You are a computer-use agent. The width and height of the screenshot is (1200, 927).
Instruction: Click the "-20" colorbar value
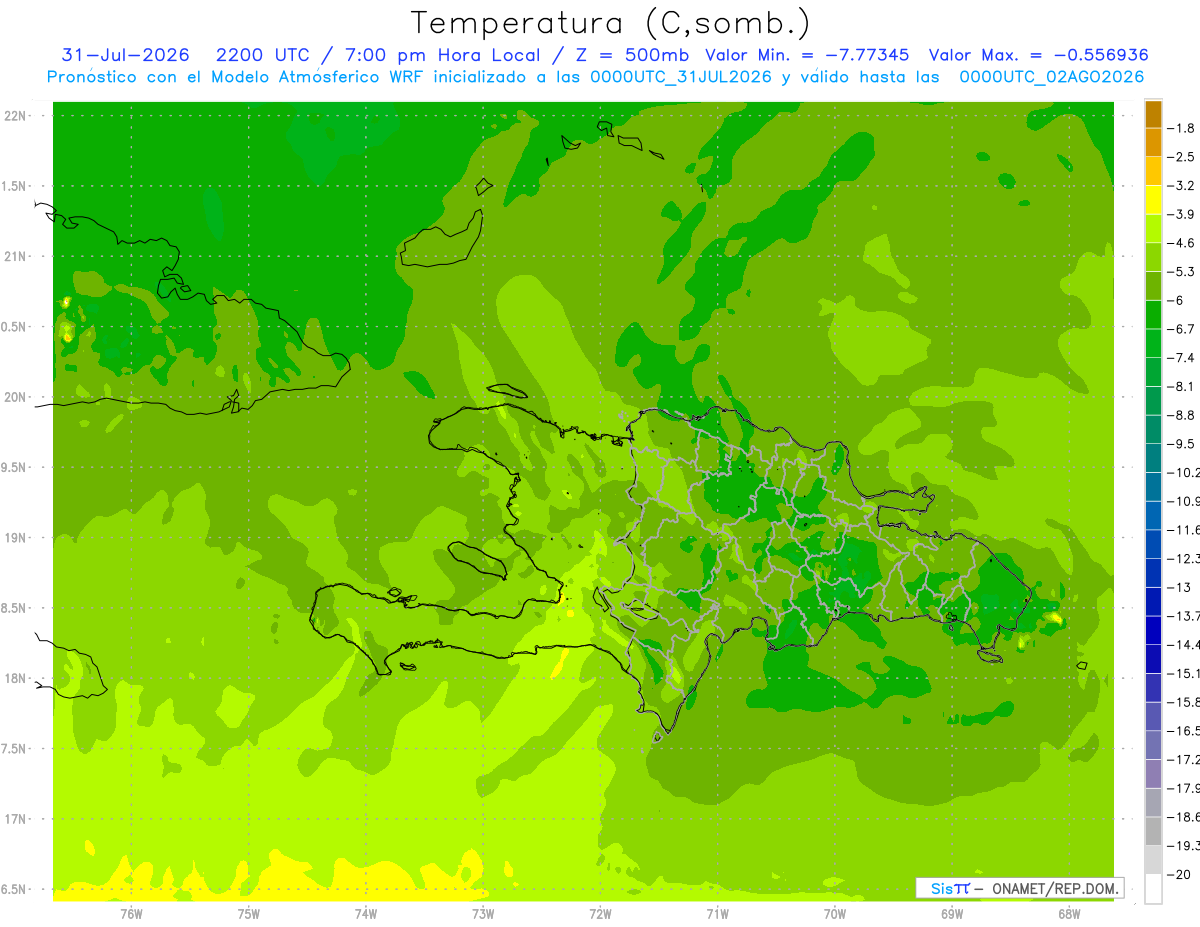1180,875
